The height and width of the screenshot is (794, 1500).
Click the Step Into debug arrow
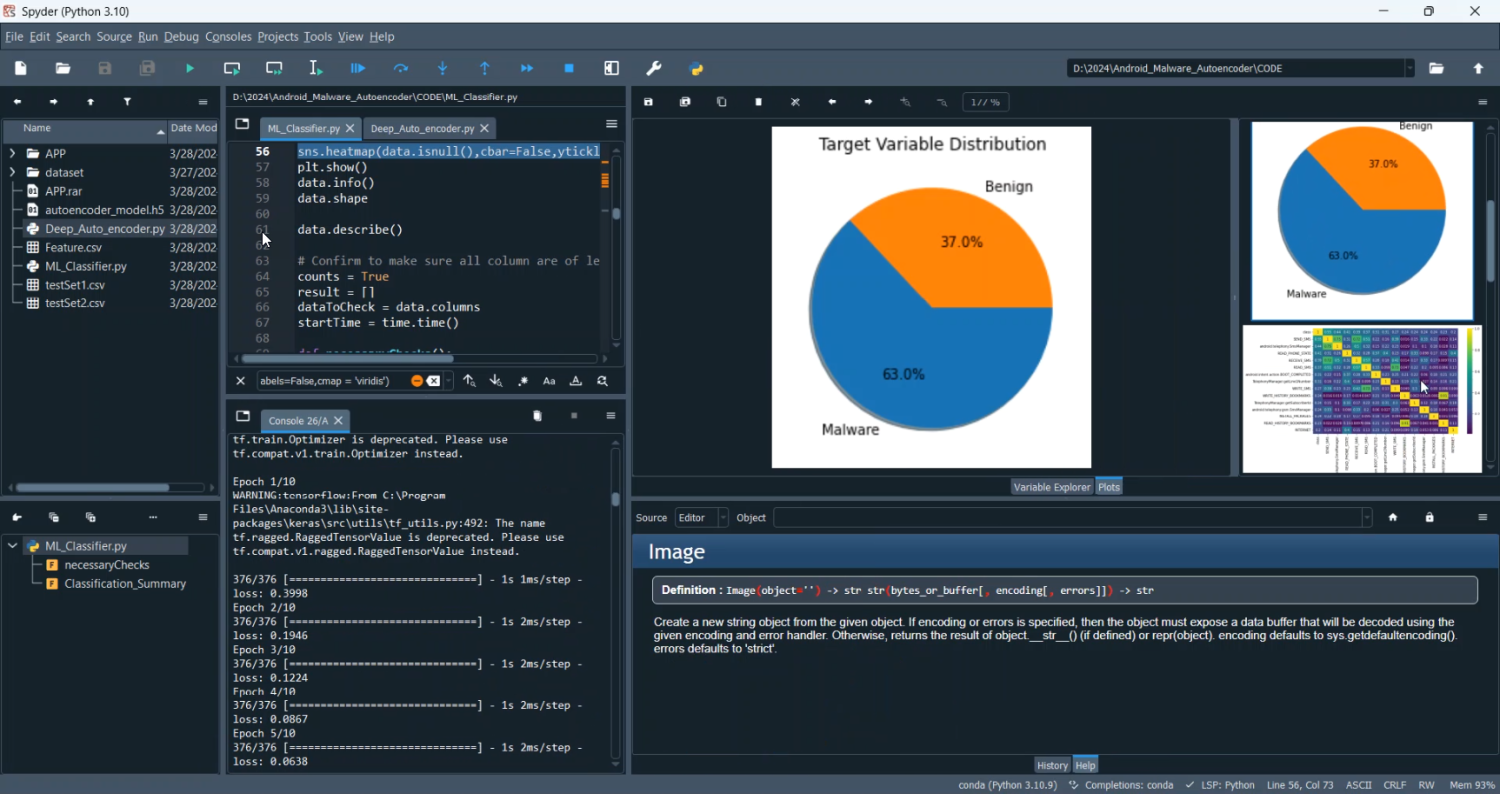(x=443, y=68)
